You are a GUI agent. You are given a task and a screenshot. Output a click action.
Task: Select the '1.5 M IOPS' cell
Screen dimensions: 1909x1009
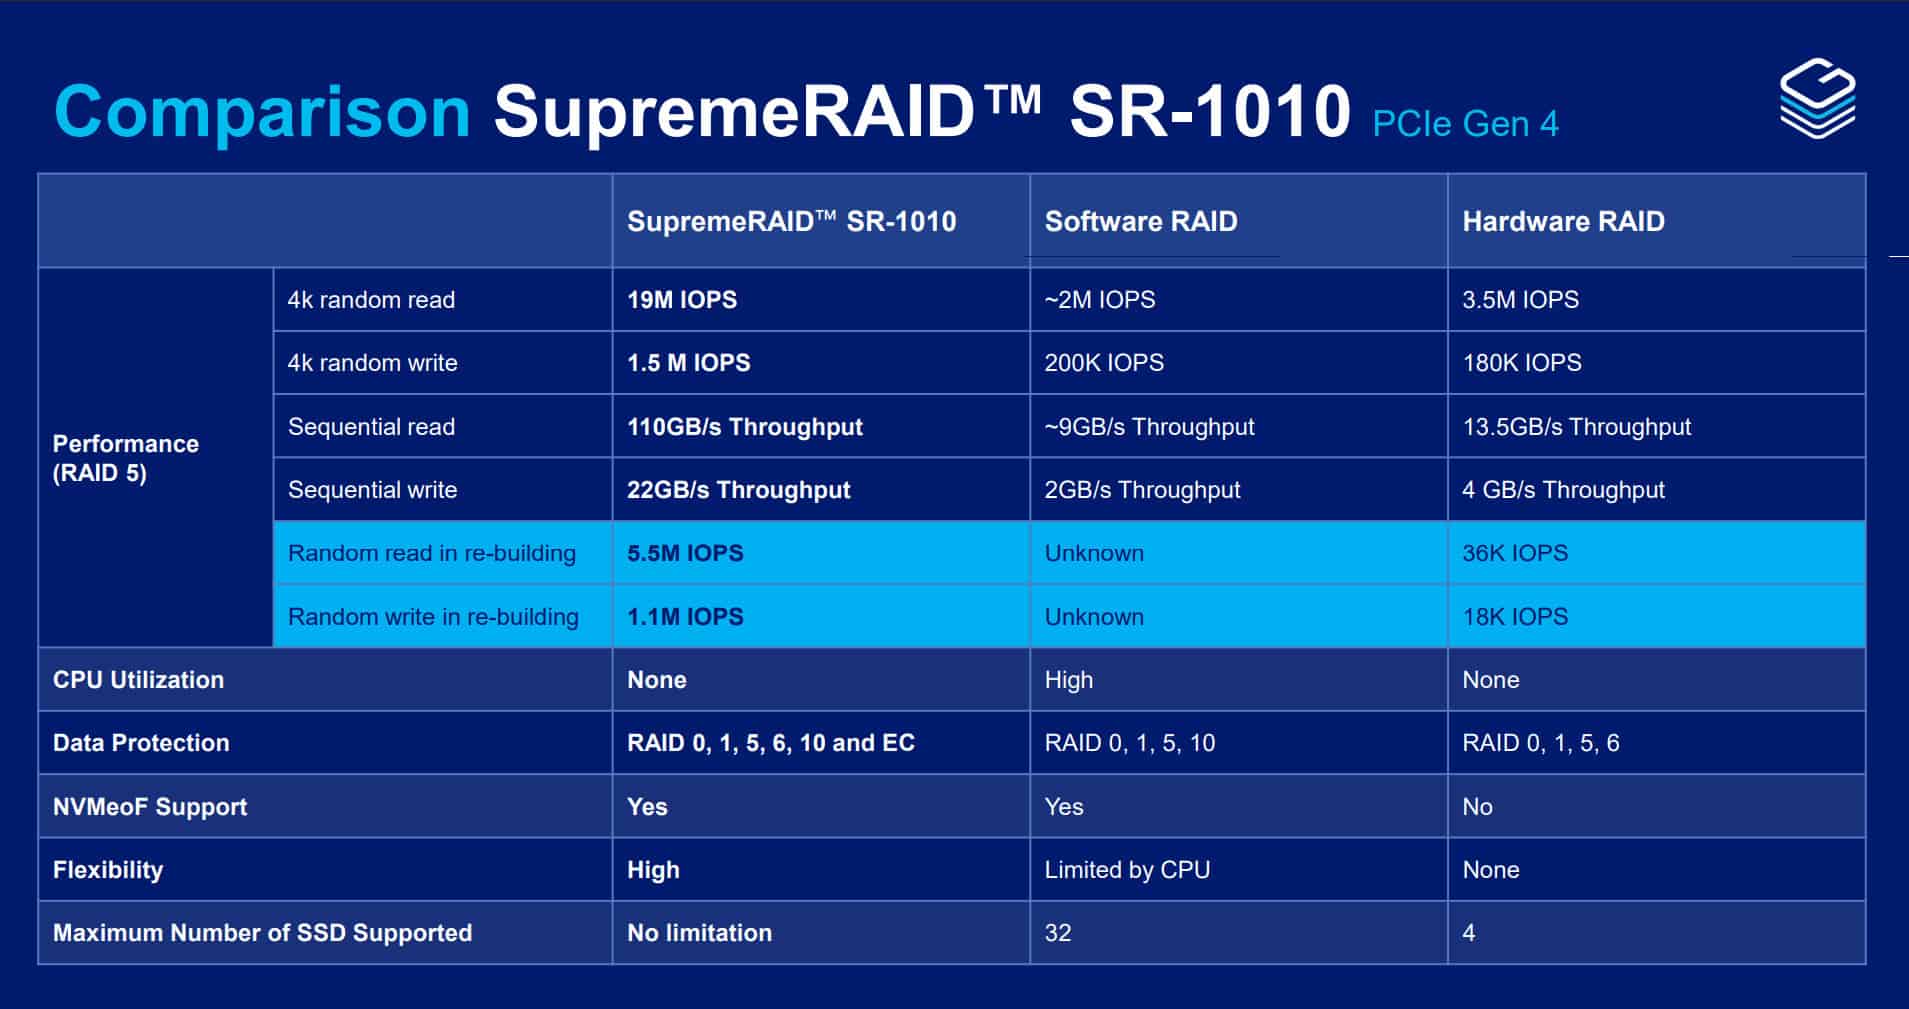(x=821, y=363)
